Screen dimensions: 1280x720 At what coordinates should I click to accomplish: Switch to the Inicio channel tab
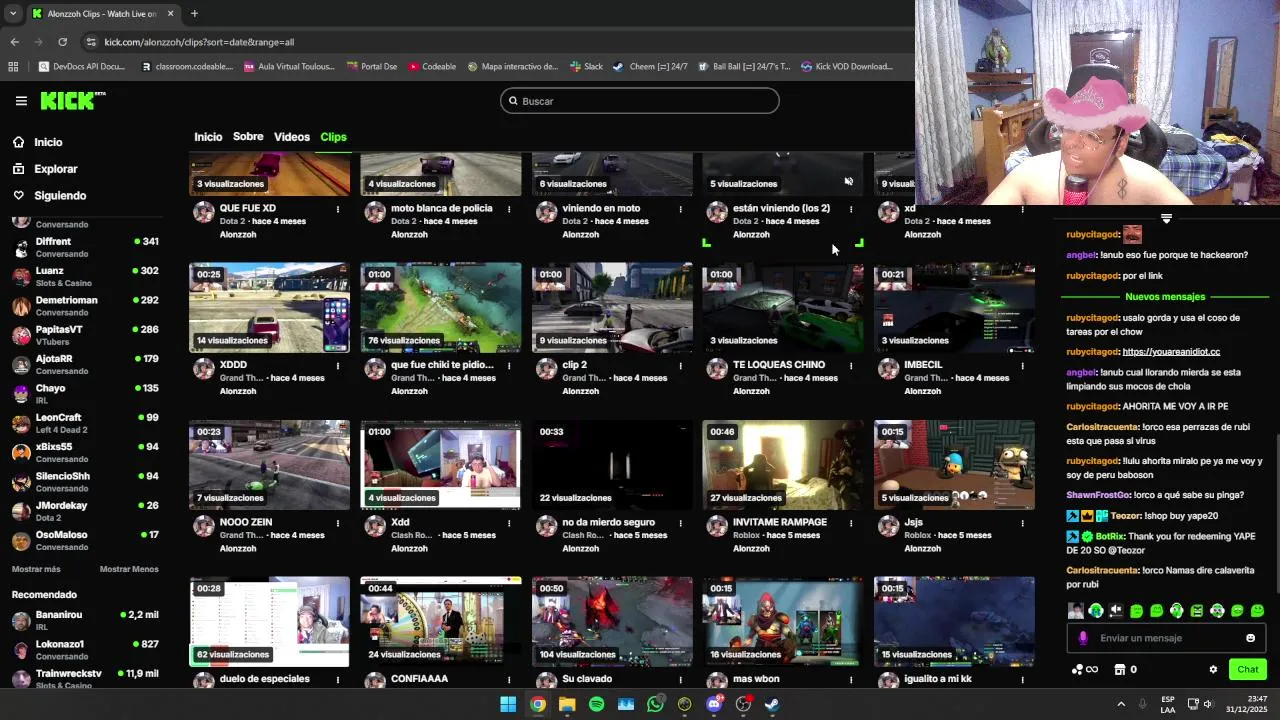[208, 137]
